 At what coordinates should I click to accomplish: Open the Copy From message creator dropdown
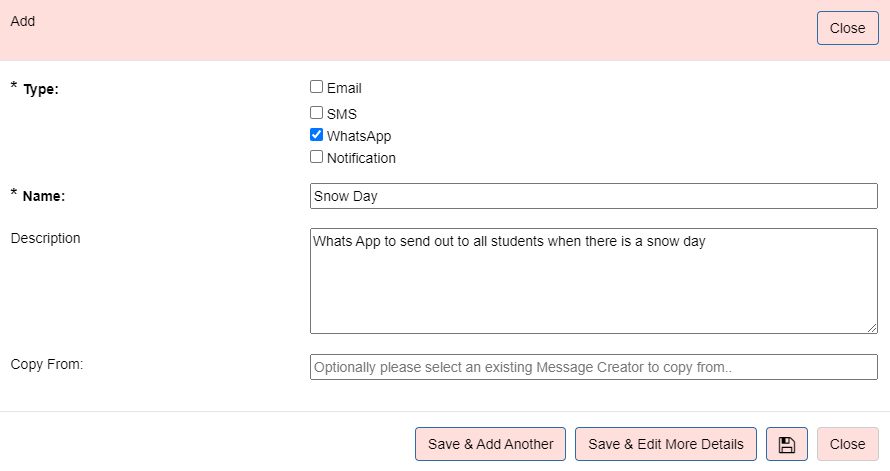point(594,367)
